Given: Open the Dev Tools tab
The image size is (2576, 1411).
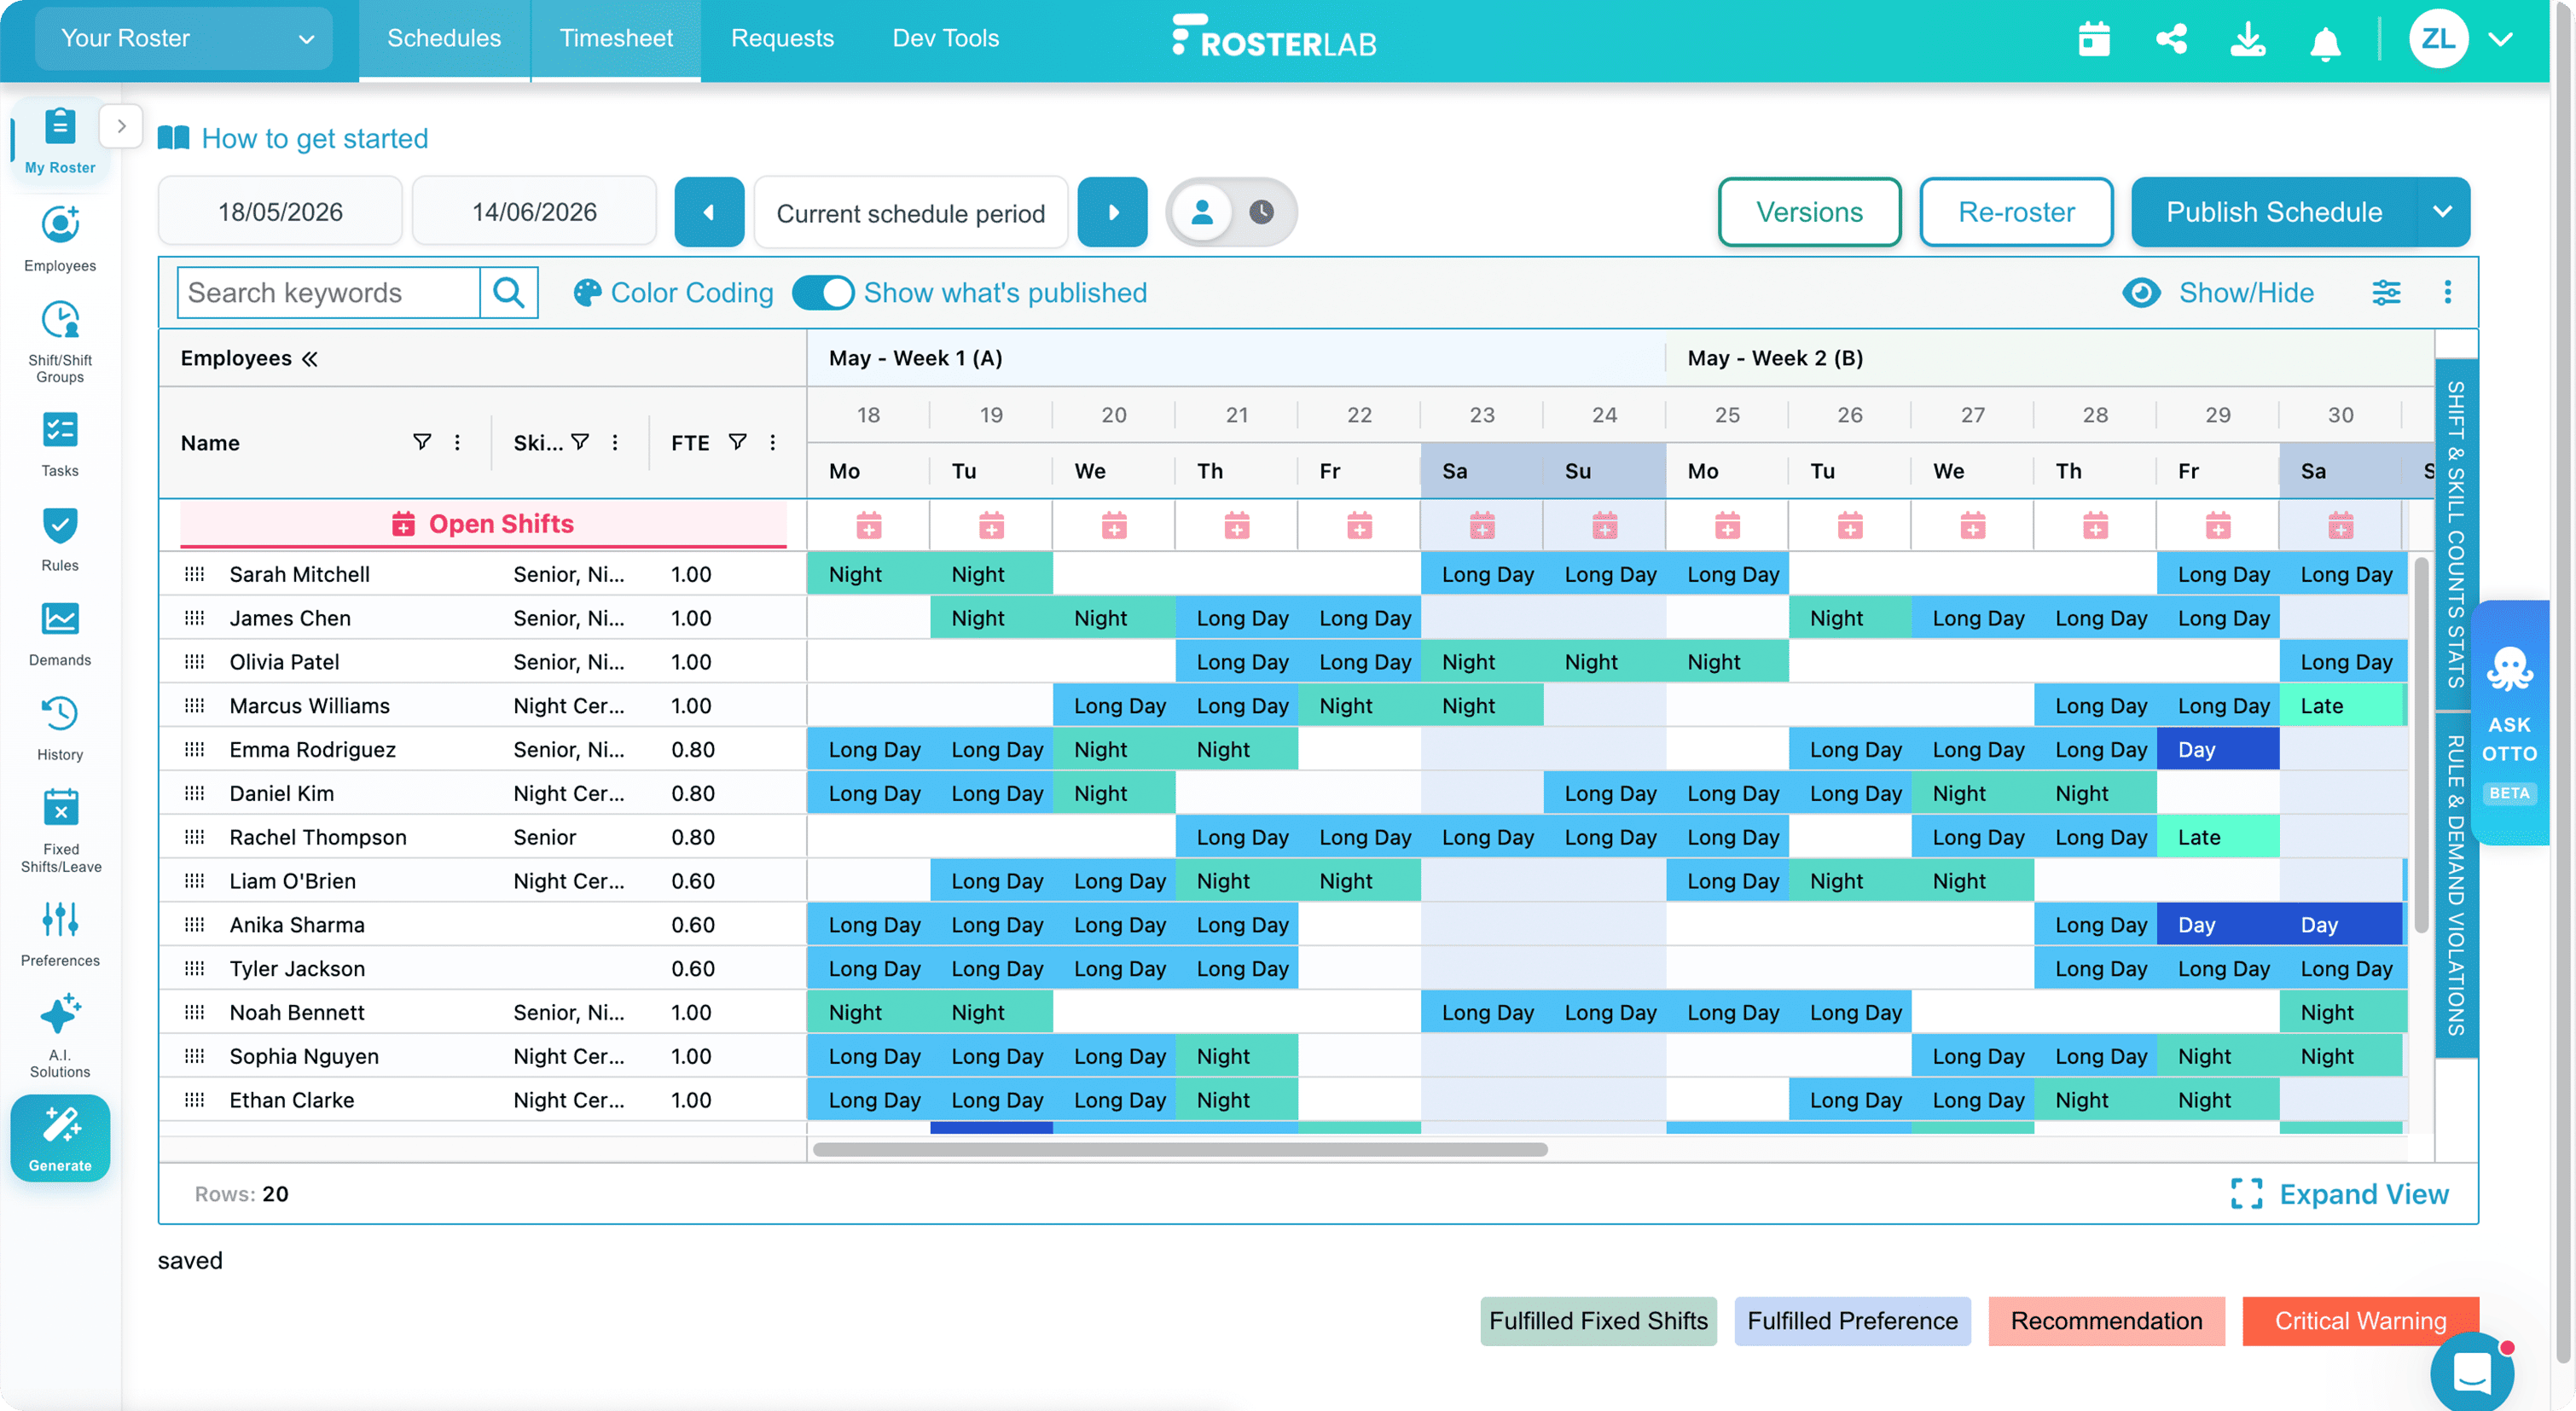Looking at the screenshot, I should (x=945, y=38).
